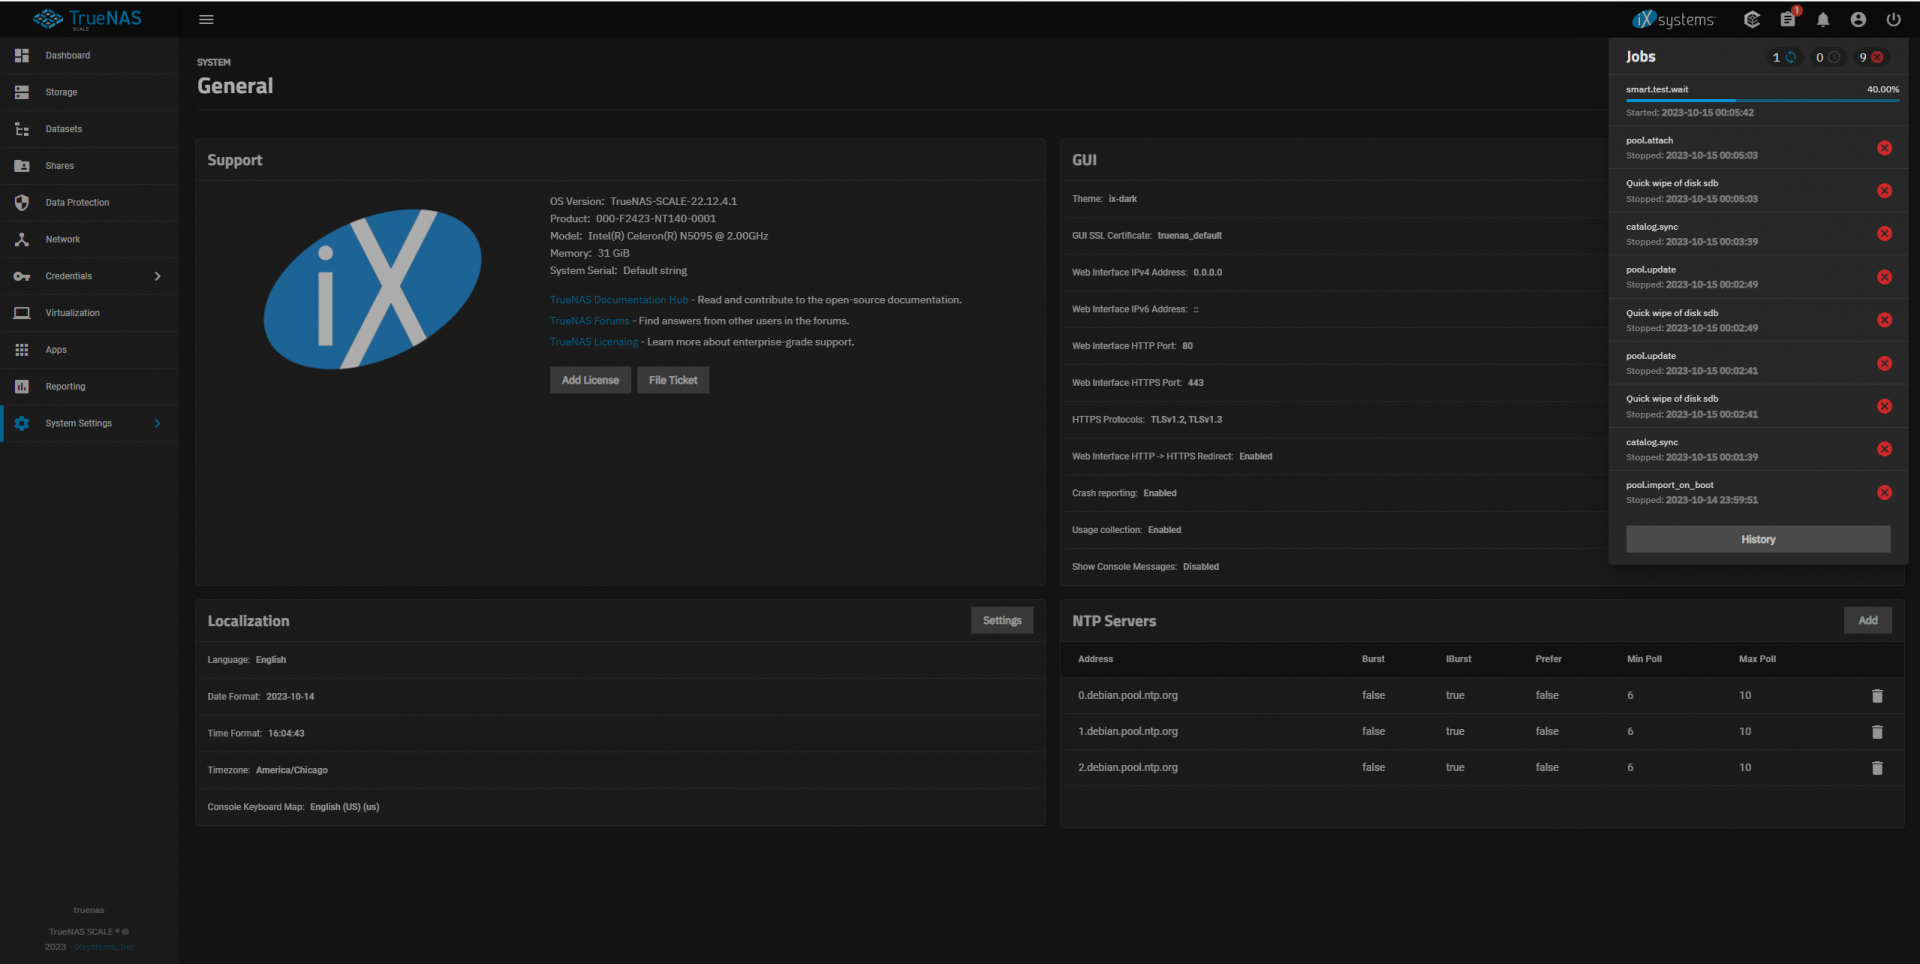Click the Datasets icon in the sidebar
Image resolution: width=1920 pixels, height=964 pixels.
point(22,129)
